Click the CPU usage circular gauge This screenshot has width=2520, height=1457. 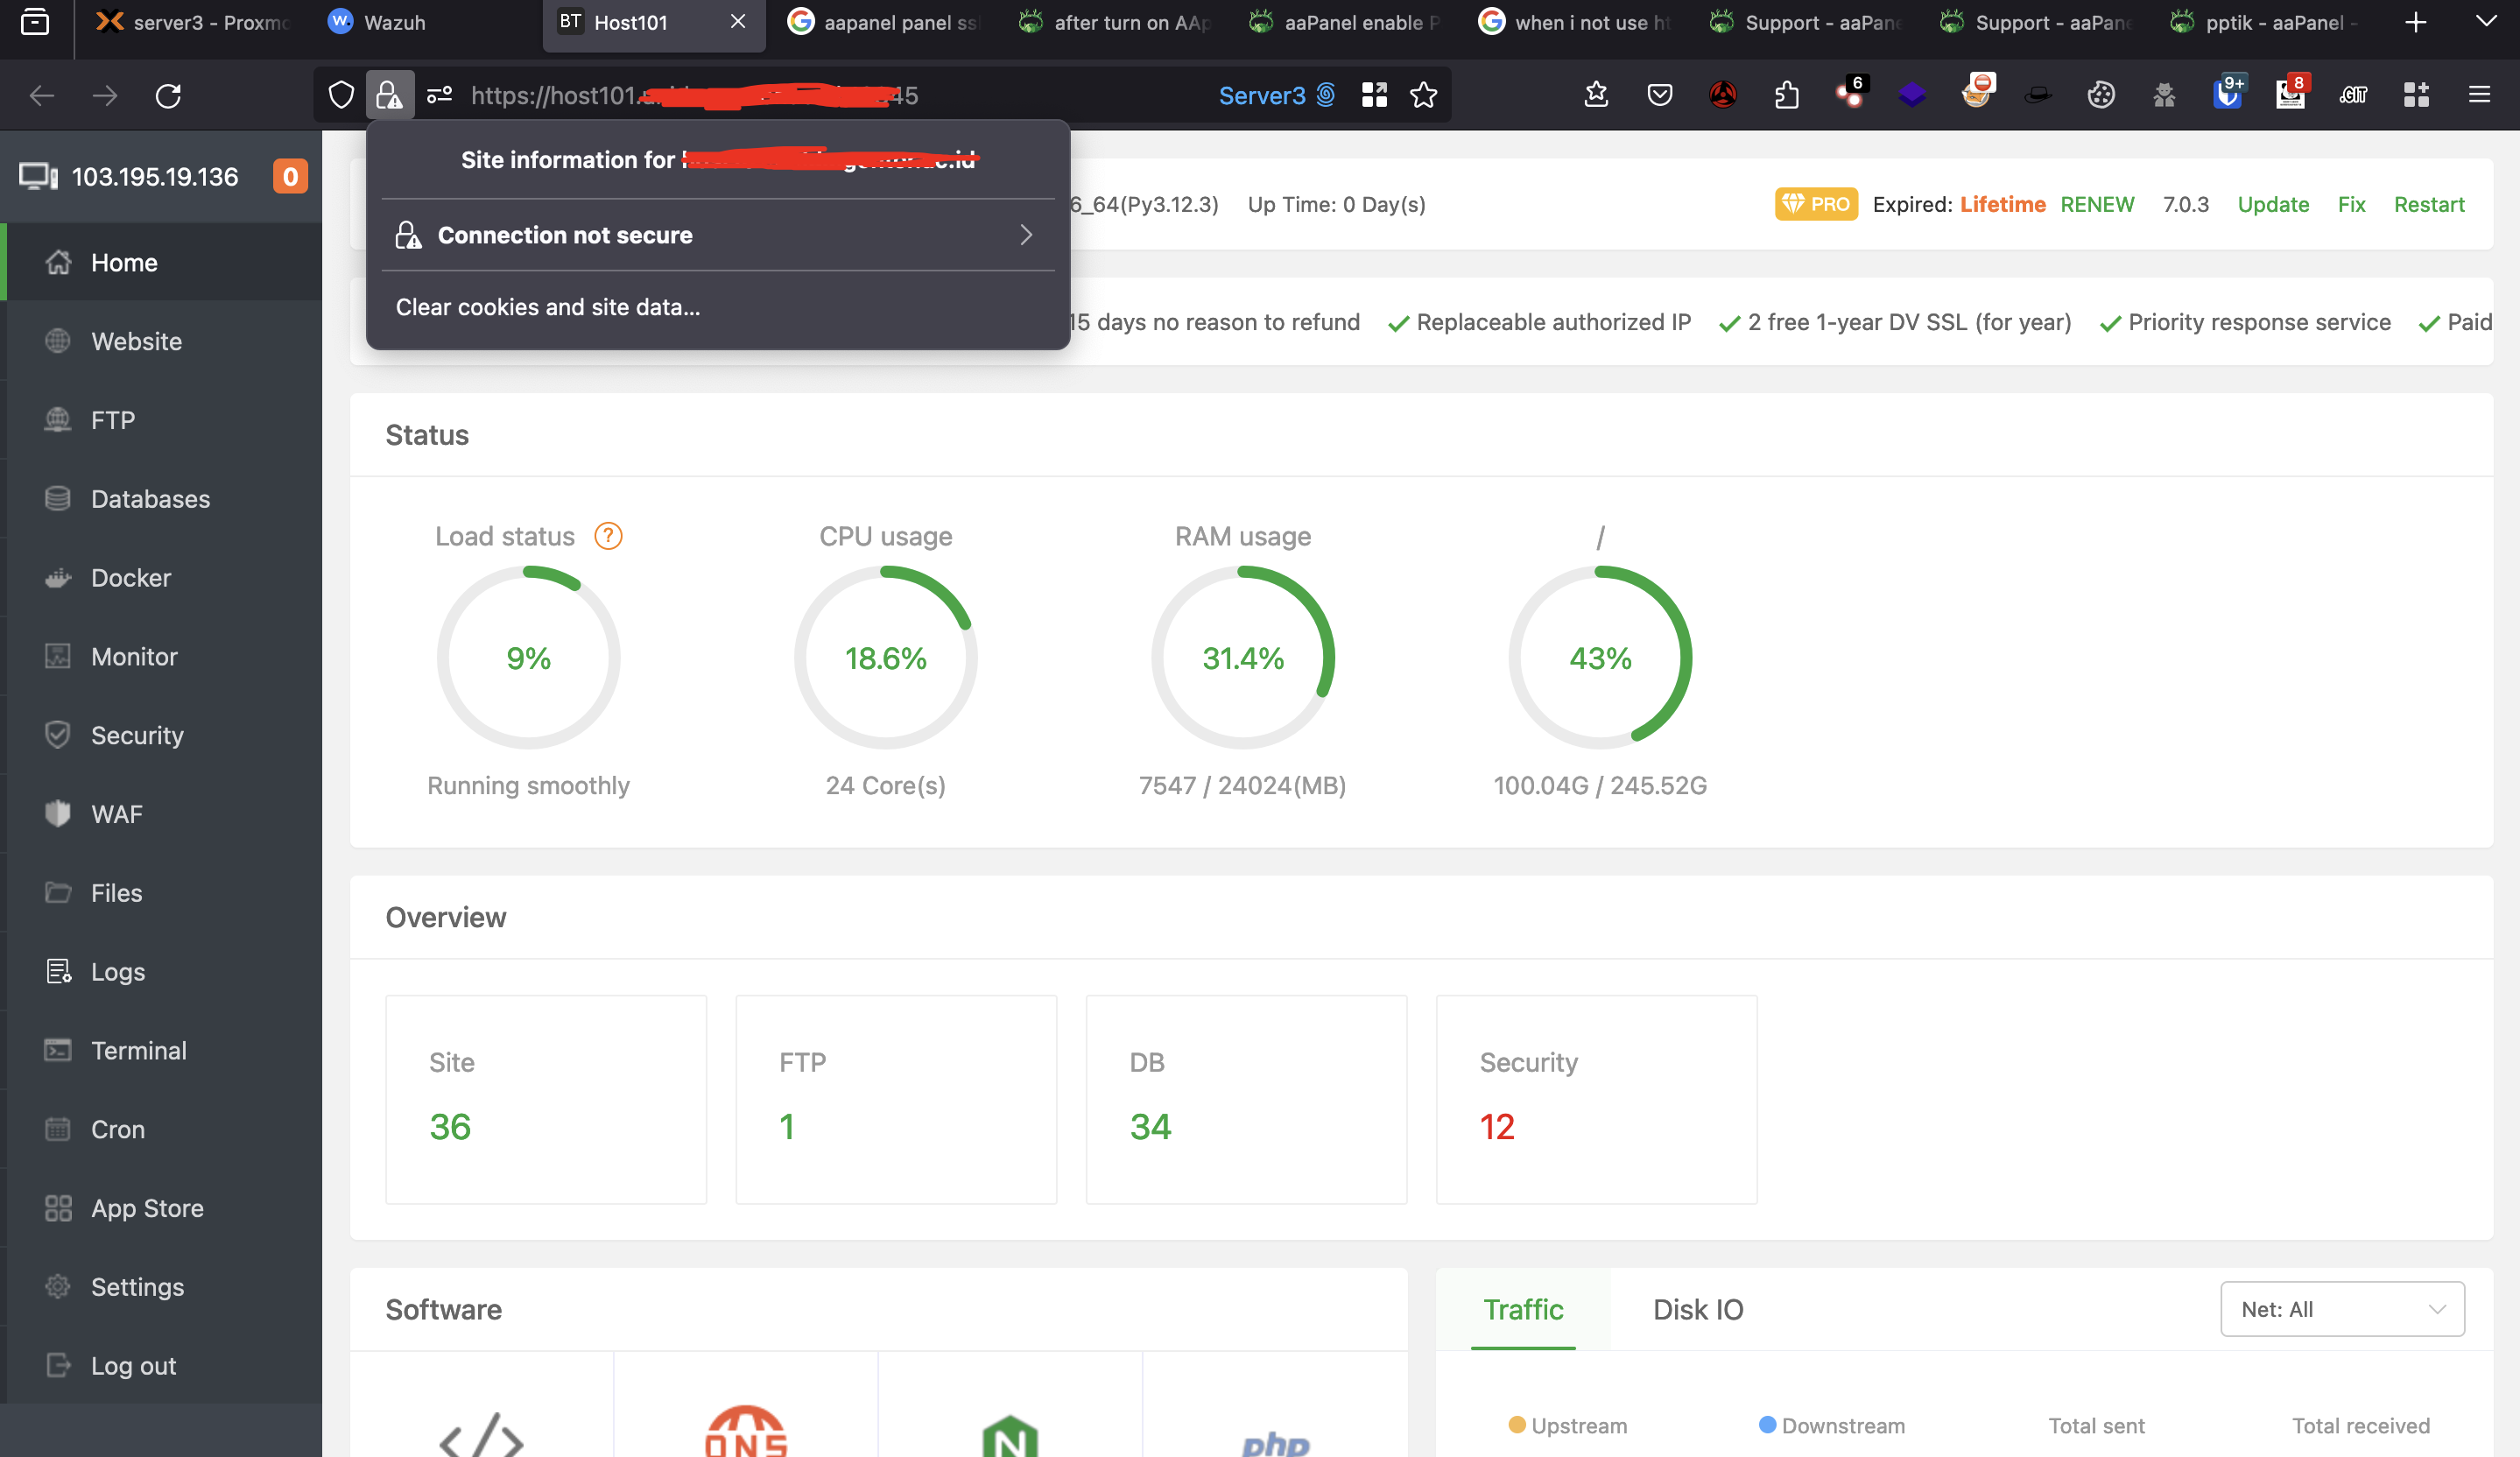pos(885,657)
